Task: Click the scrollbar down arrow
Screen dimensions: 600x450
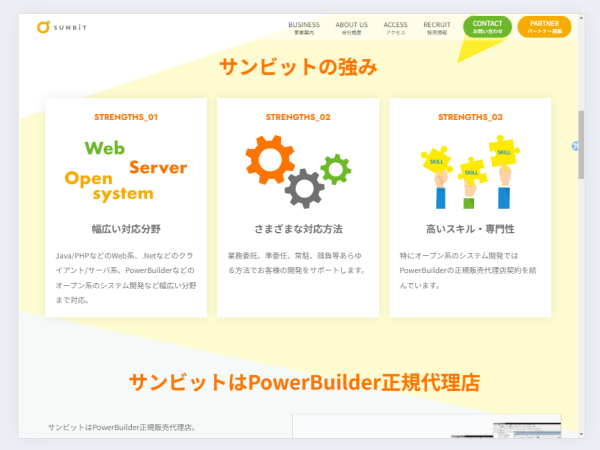Action: pos(581,434)
